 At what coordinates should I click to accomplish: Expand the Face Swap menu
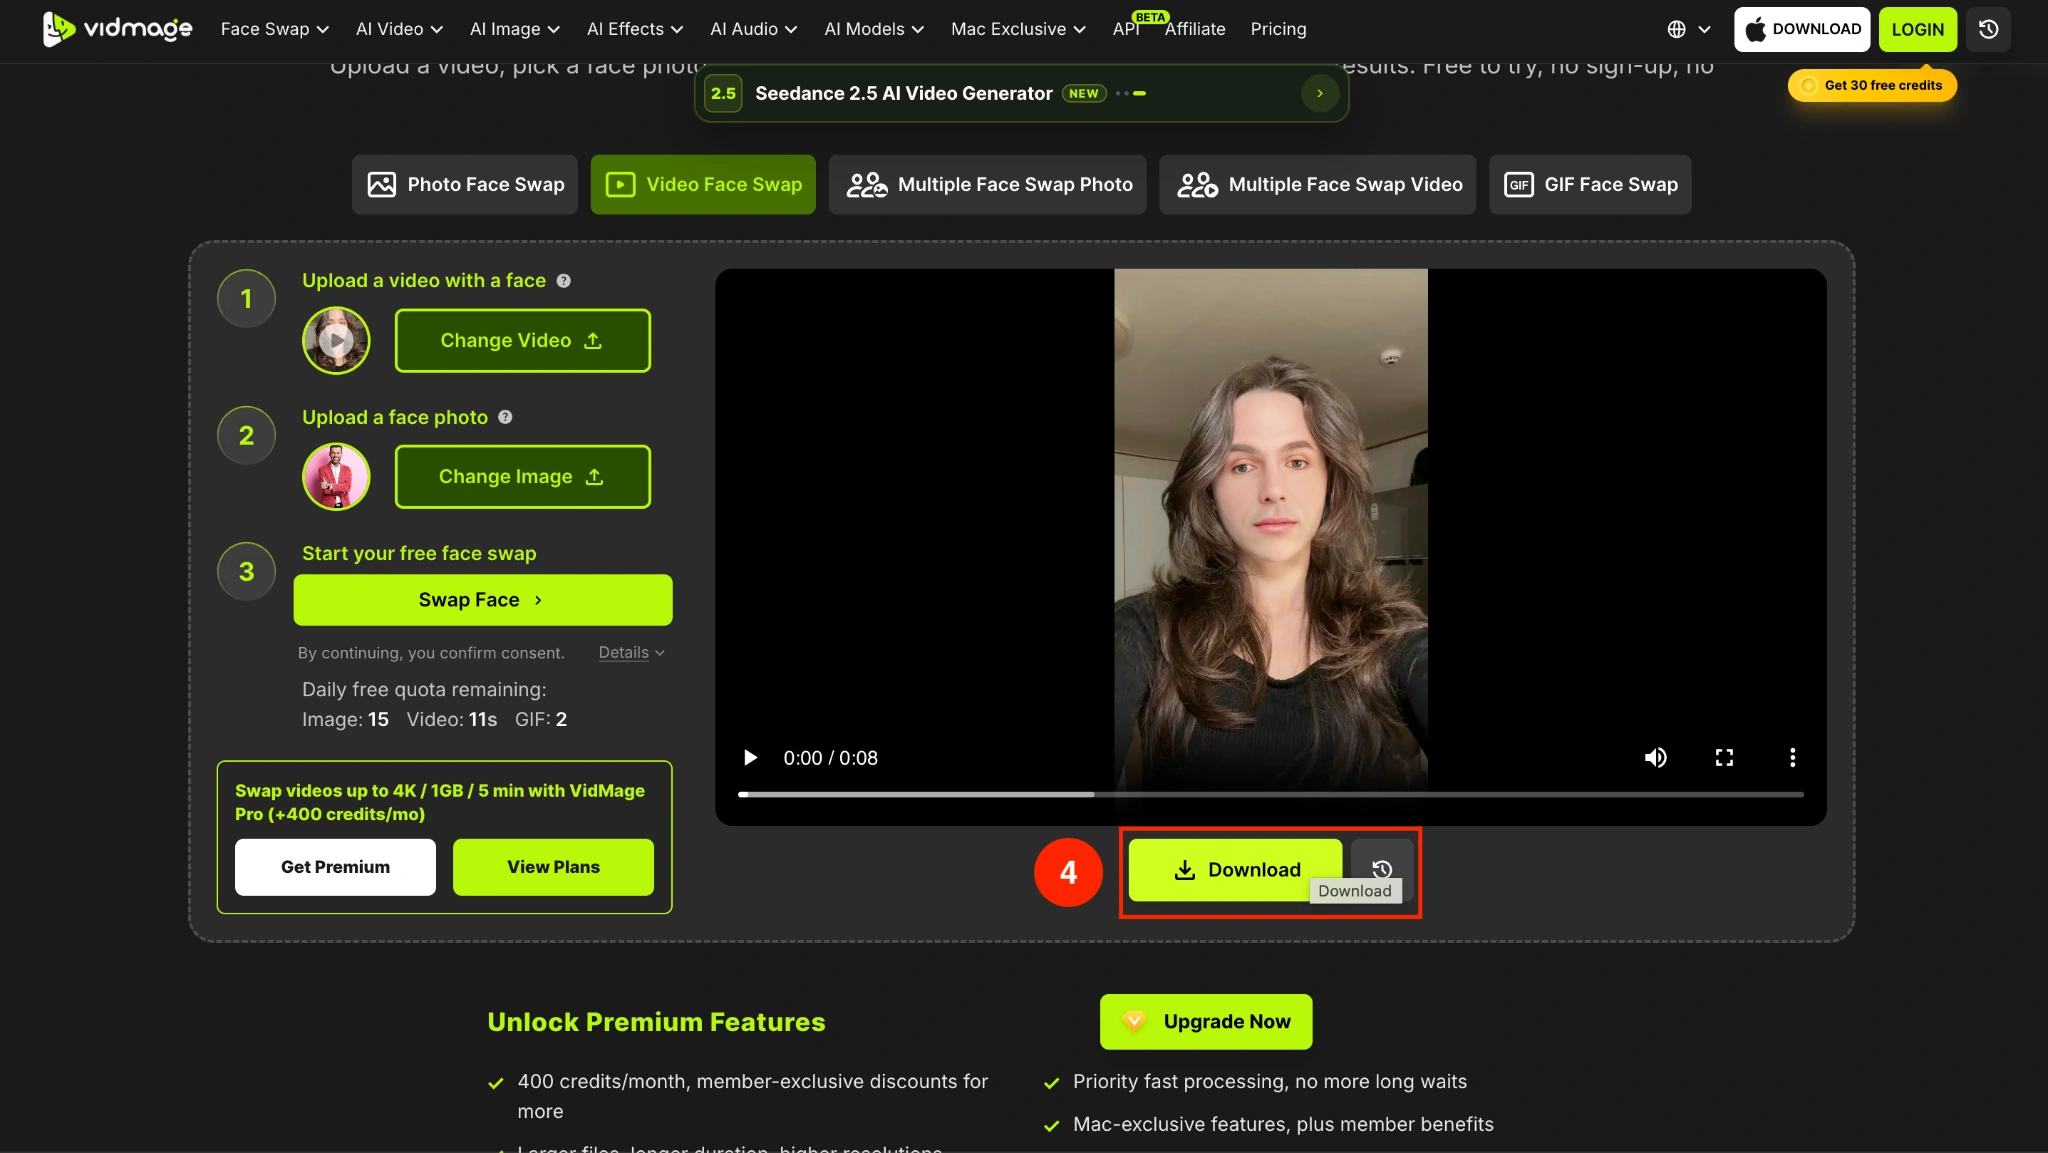tap(274, 29)
